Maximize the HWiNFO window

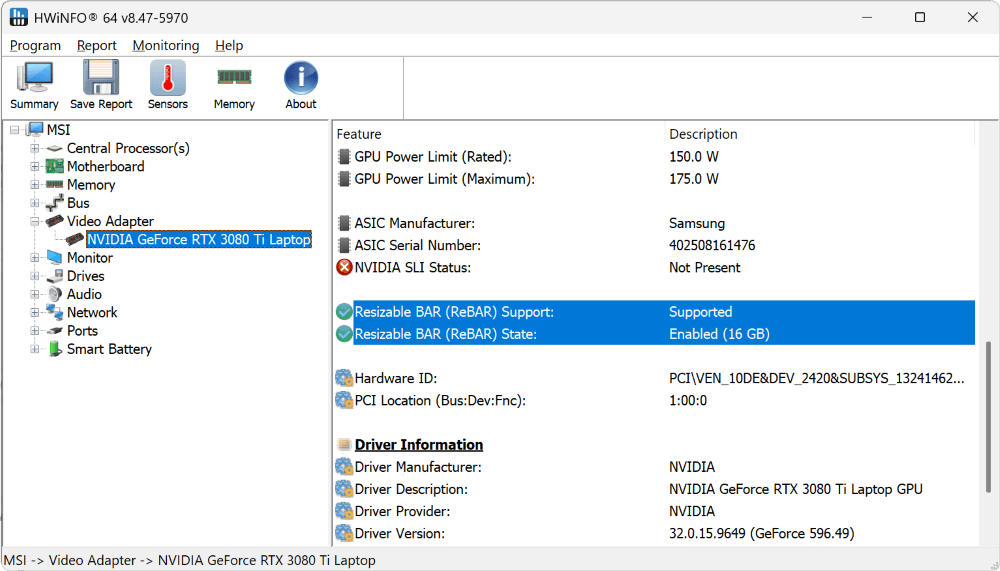click(920, 17)
